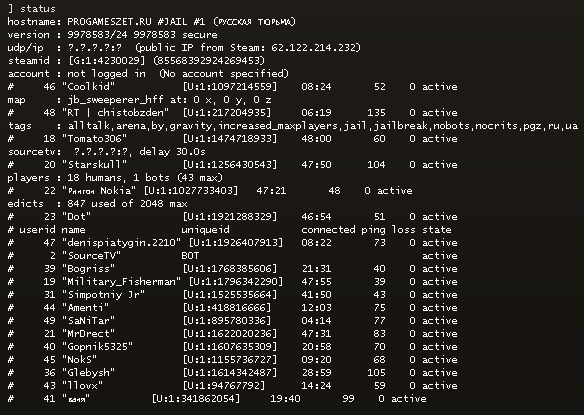Click player "RT | chistobzden" row
This screenshot has height=415, width=584.
[232, 113]
